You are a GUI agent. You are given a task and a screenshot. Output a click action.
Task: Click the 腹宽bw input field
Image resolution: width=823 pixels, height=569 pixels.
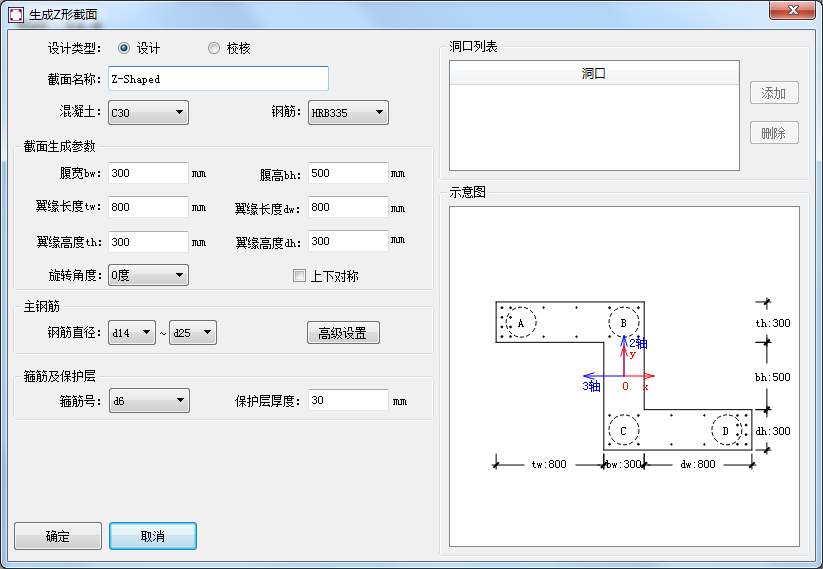tap(148, 173)
